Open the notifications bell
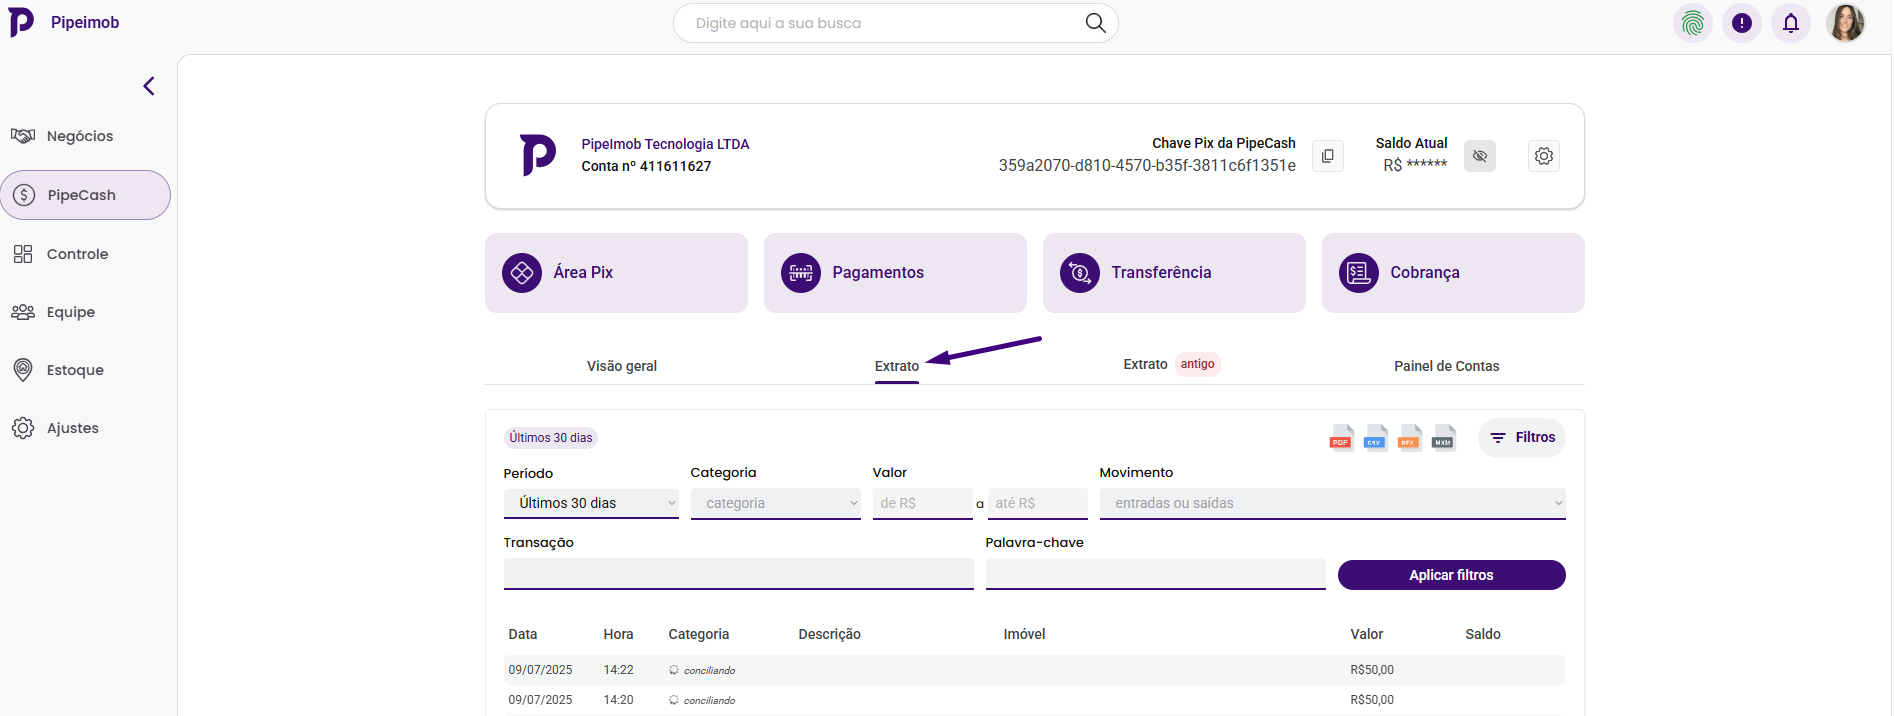 tap(1790, 23)
